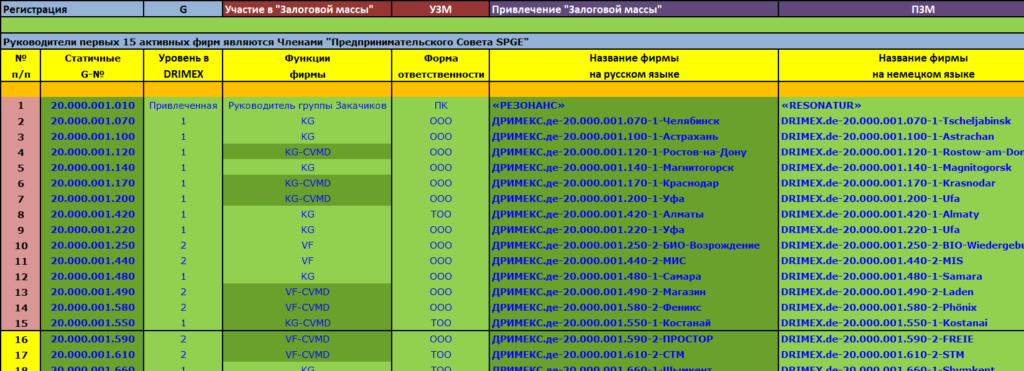Select Привлечение "Залоговой массы" header
Image resolution: width=1024 pixels, height=371 pixels.
pos(633,9)
